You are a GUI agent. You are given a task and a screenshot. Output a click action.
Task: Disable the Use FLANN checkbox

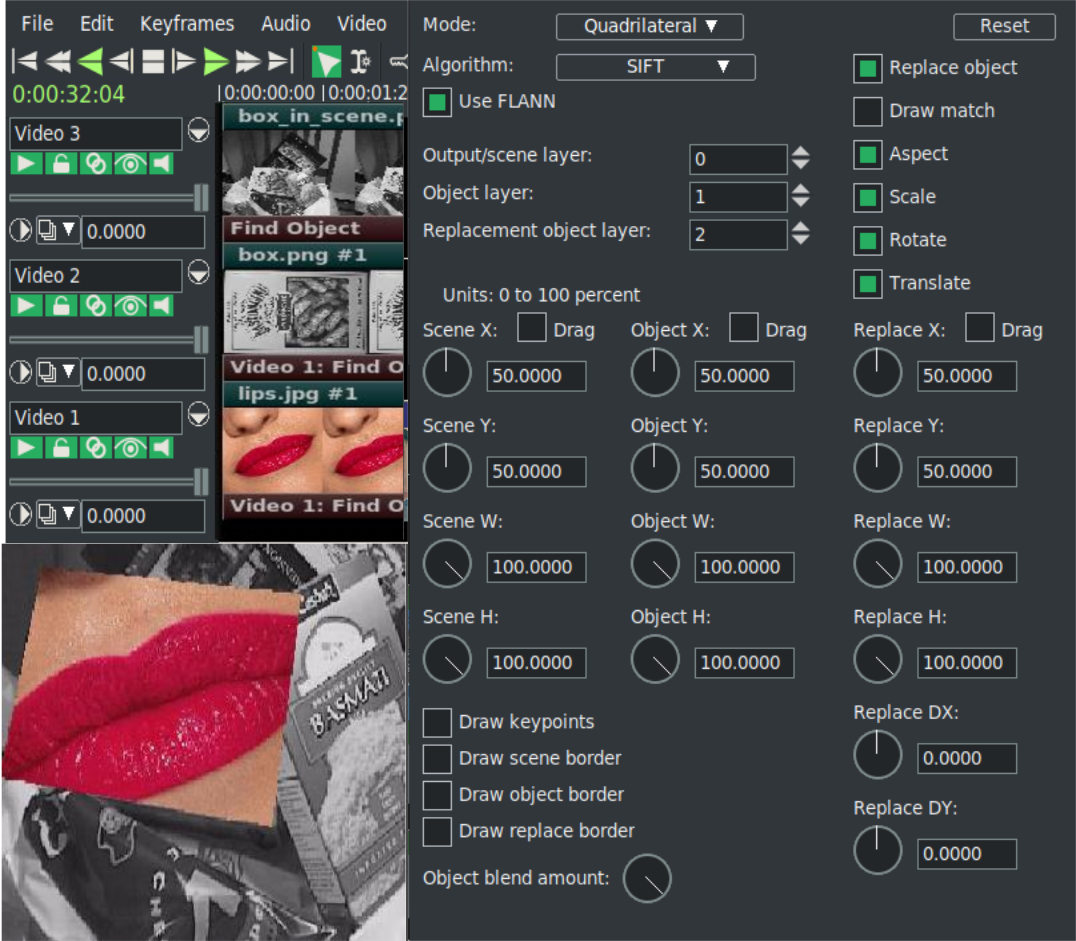click(437, 102)
